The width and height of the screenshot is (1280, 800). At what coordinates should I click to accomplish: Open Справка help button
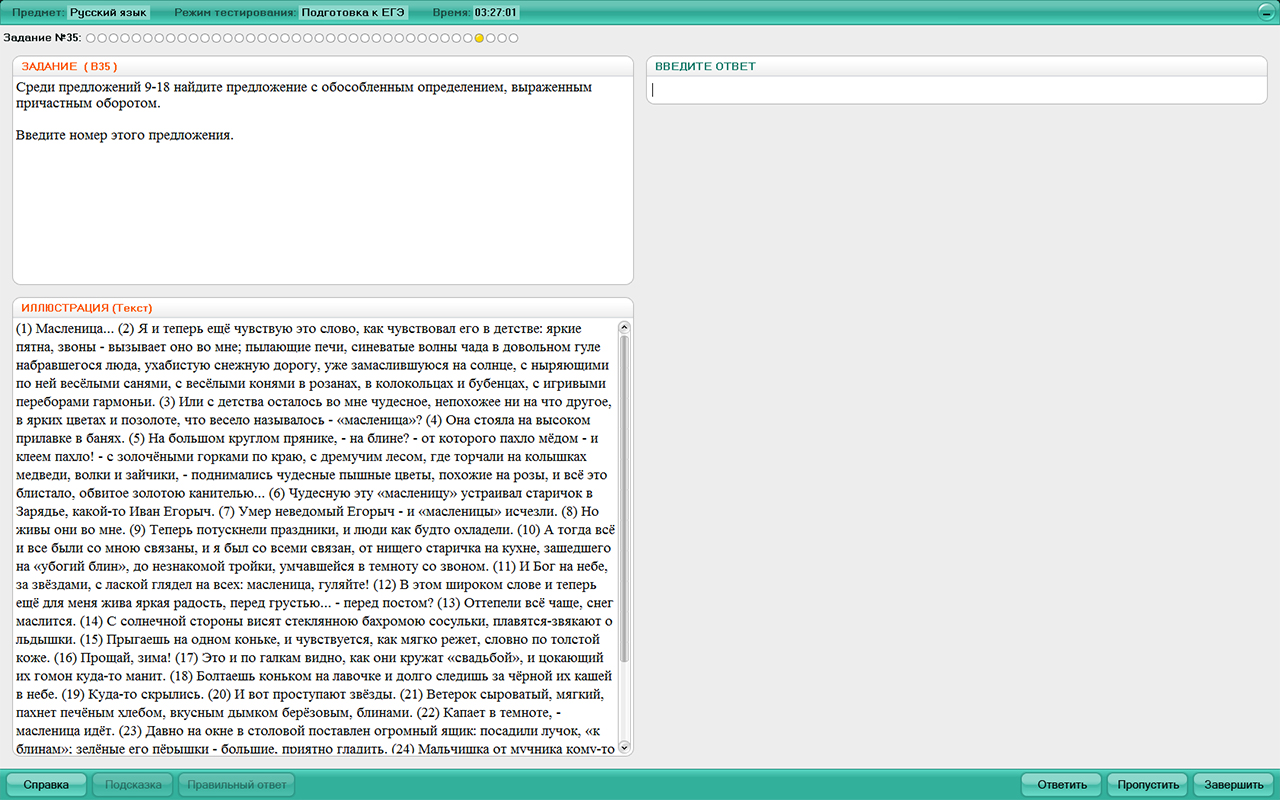point(46,785)
